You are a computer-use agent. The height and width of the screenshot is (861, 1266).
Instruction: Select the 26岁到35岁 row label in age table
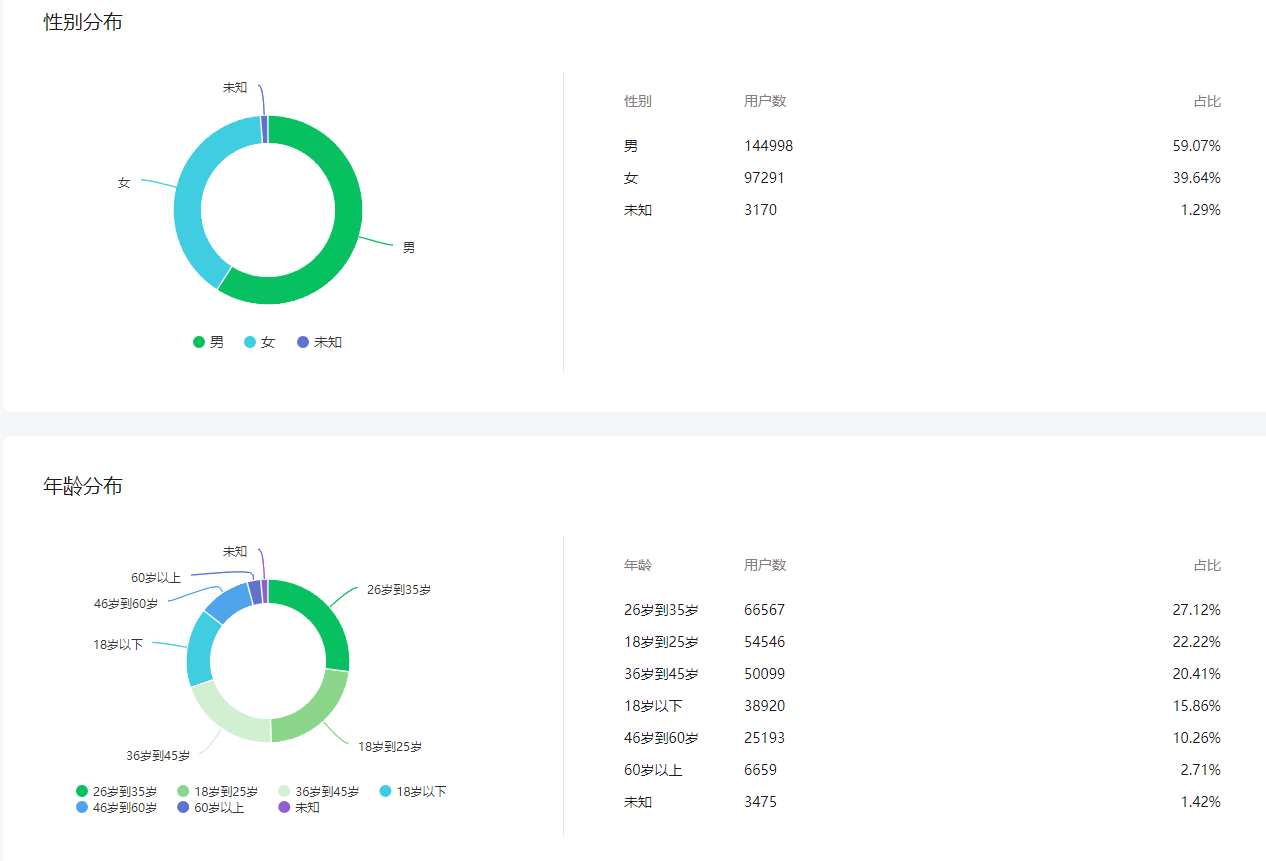pyautogui.click(x=661, y=610)
